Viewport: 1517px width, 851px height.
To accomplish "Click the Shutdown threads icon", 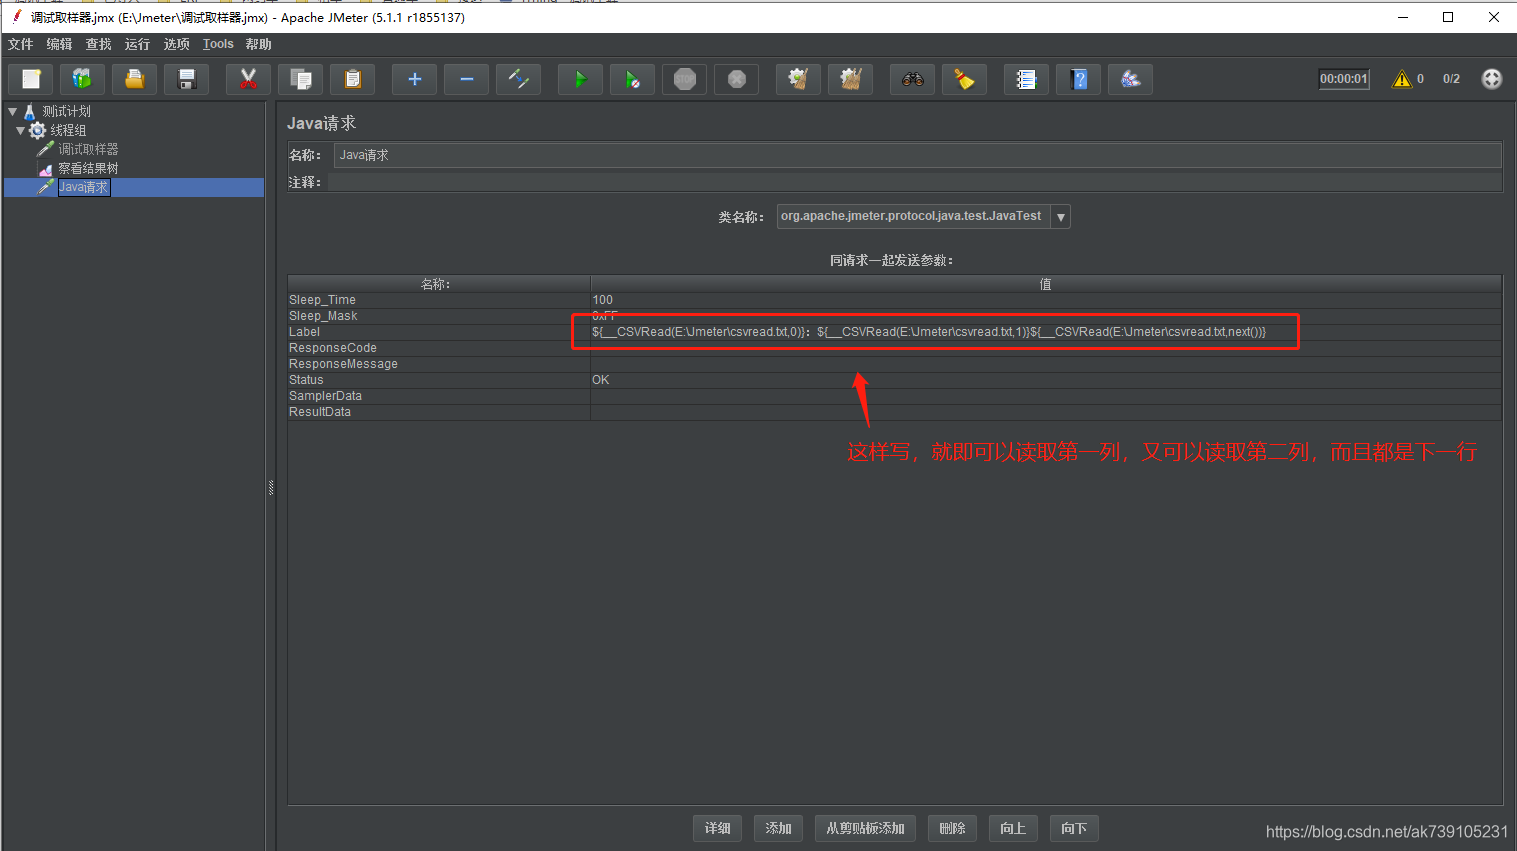I will (x=737, y=79).
